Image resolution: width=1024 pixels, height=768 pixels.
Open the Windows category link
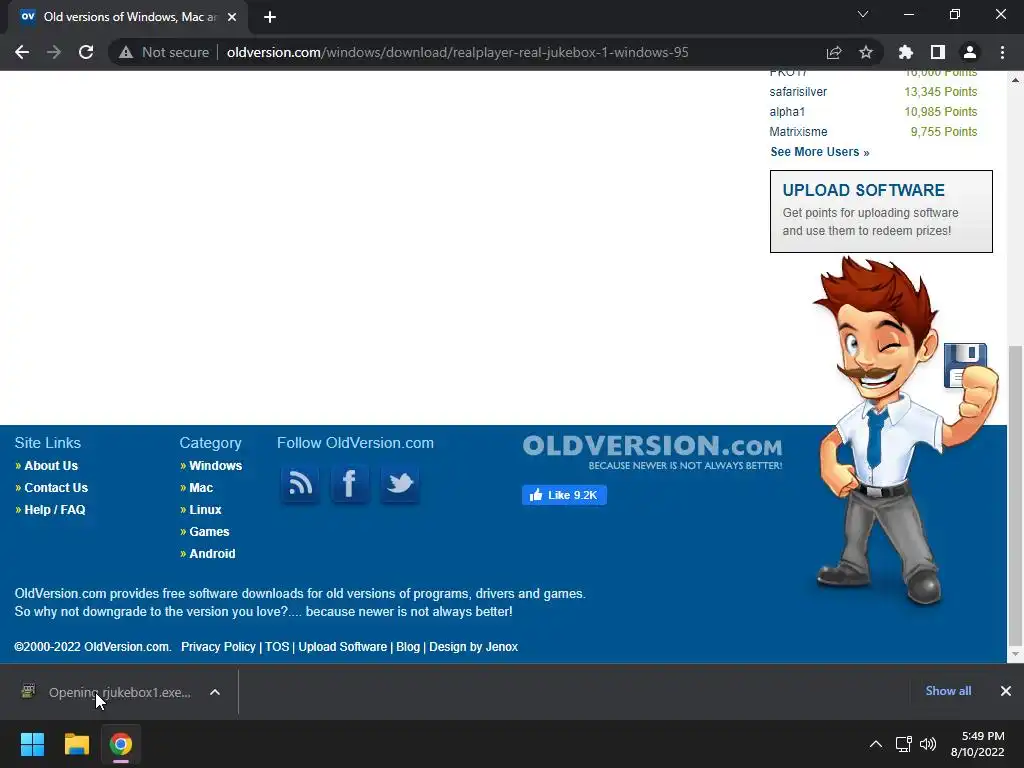point(216,466)
